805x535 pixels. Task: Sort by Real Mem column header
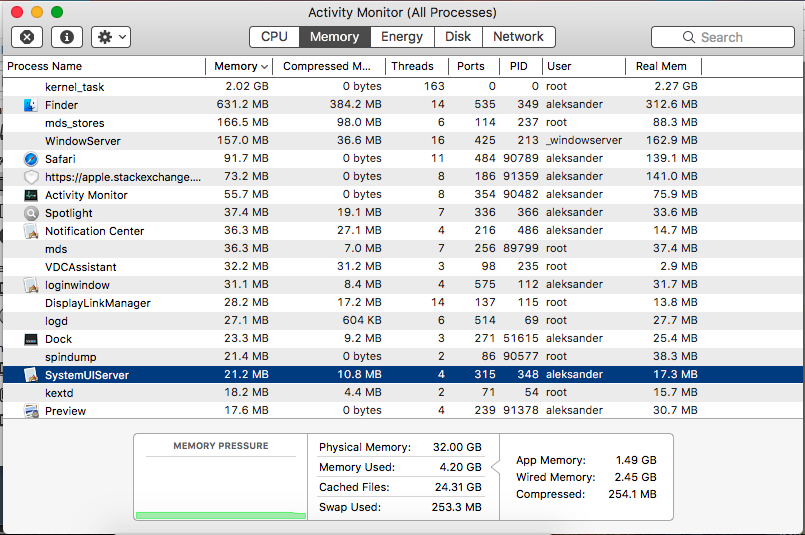click(x=663, y=66)
